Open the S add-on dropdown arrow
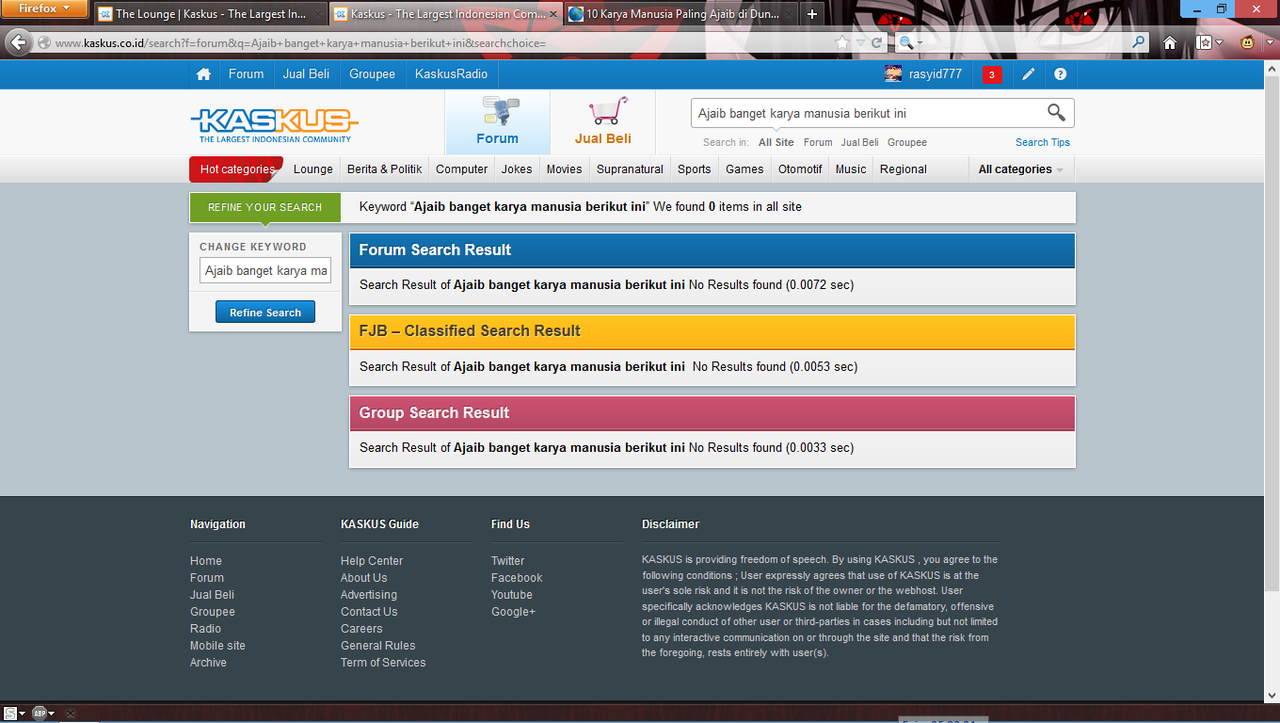1280x723 pixels. pos(22,714)
